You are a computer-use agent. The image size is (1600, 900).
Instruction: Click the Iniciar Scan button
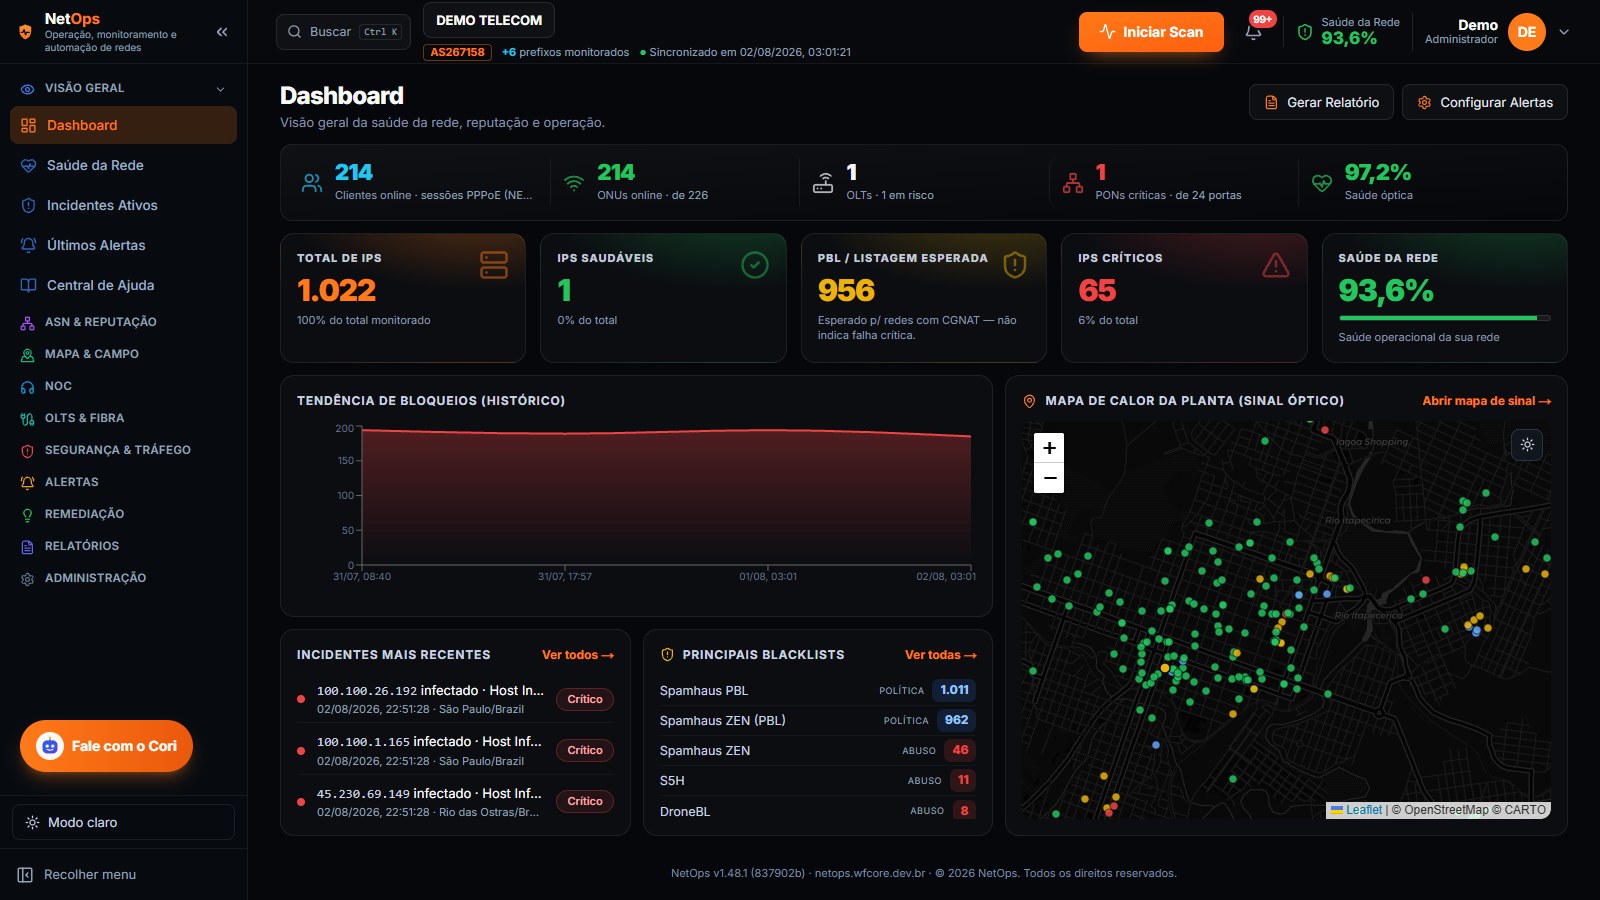(x=1151, y=32)
